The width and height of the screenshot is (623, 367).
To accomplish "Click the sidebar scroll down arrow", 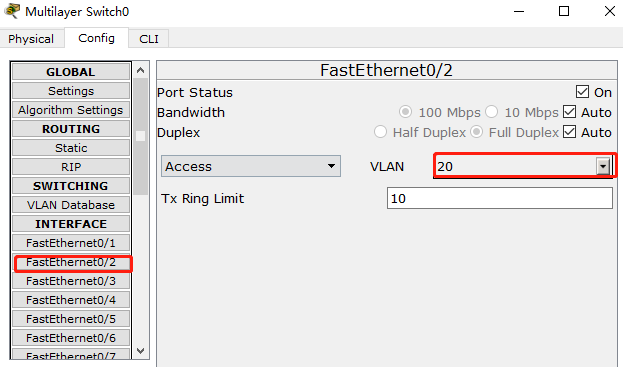I will coord(140,351).
